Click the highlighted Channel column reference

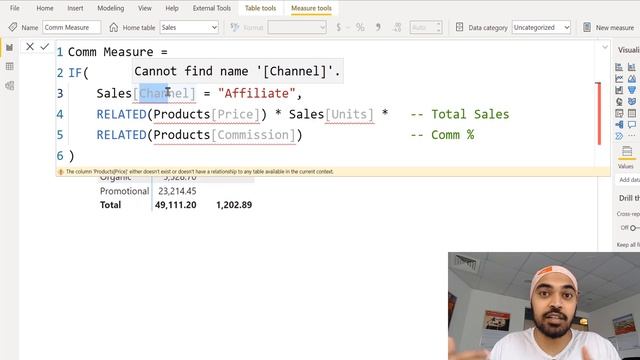pos(164,93)
